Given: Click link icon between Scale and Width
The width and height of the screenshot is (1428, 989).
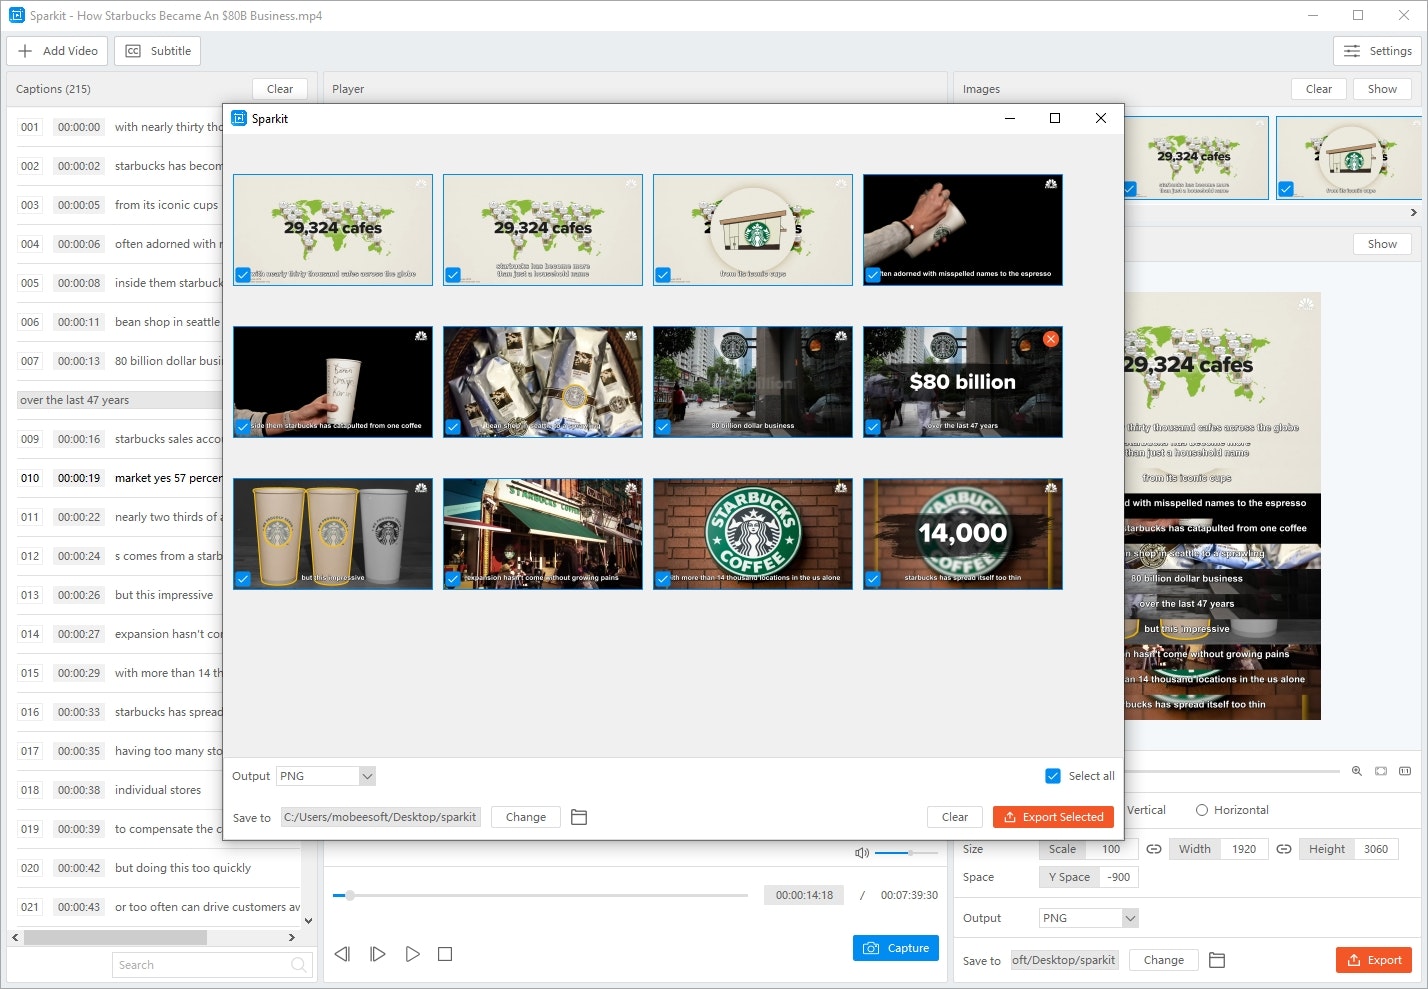Looking at the screenshot, I should (1153, 849).
